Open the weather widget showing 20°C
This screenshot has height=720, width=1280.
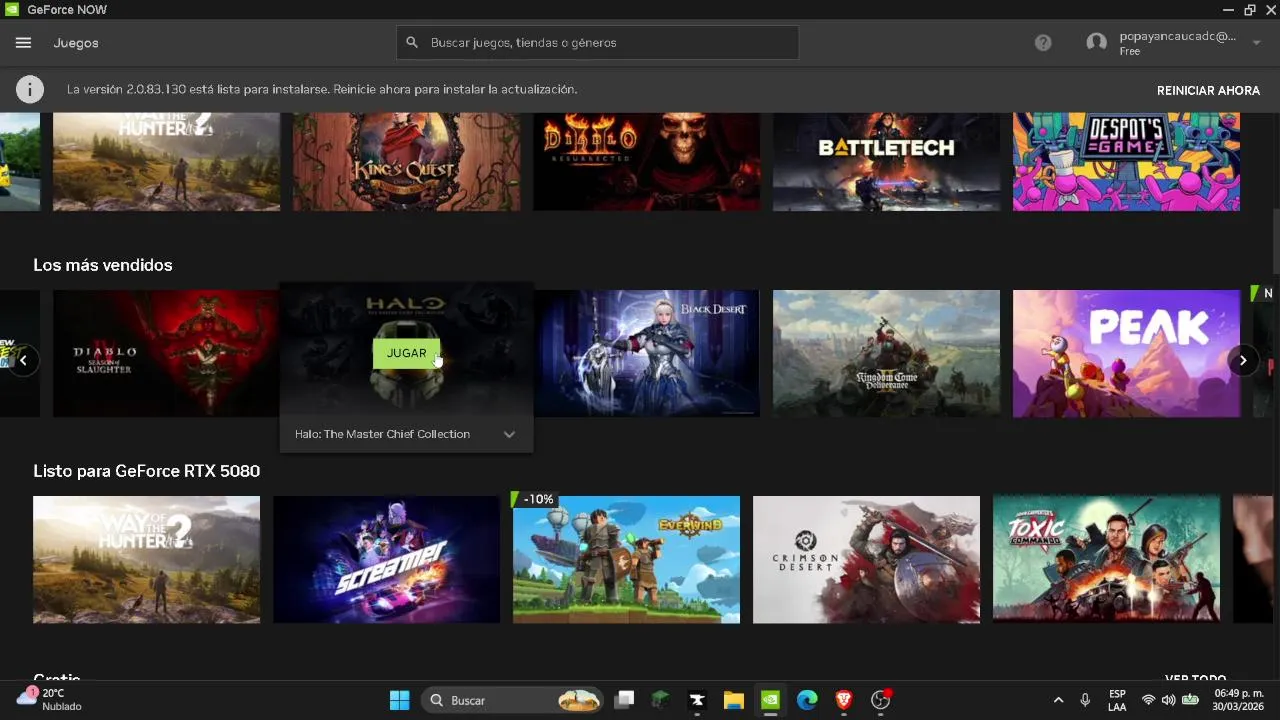[50, 699]
